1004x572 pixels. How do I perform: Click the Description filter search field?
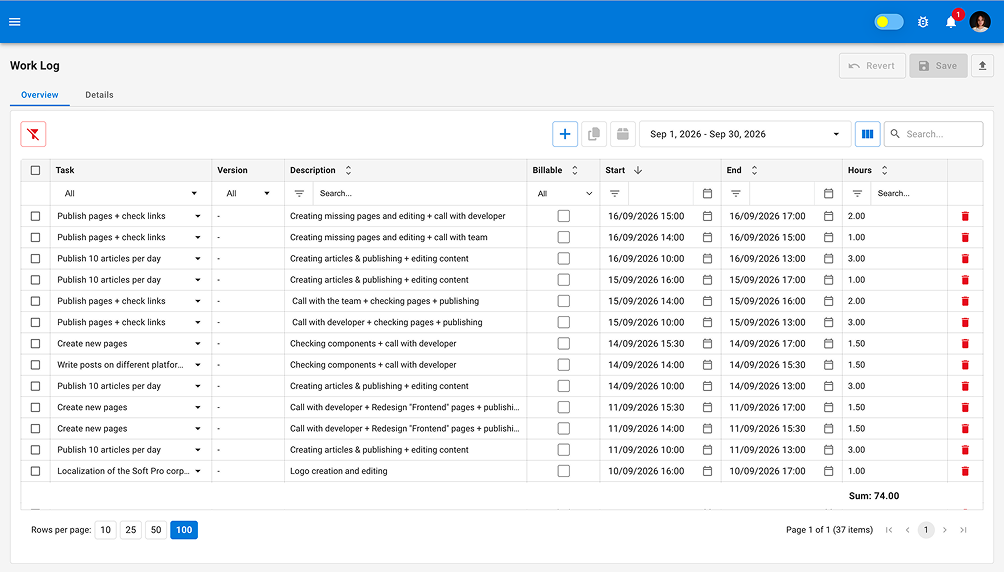click(x=419, y=193)
